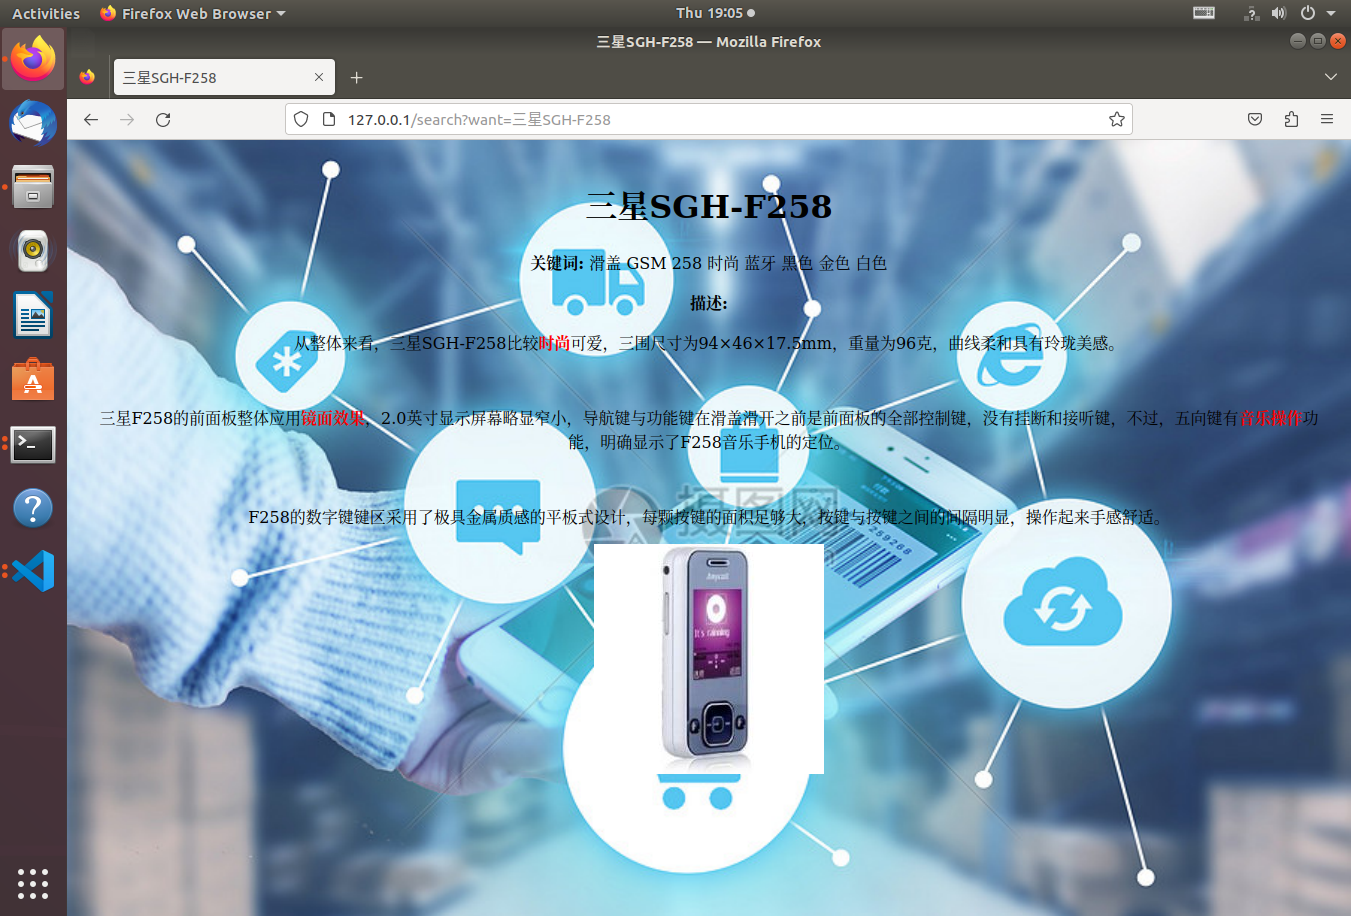Click the power icon in top bar
Image resolution: width=1351 pixels, height=916 pixels.
(x=1307, y=13)
